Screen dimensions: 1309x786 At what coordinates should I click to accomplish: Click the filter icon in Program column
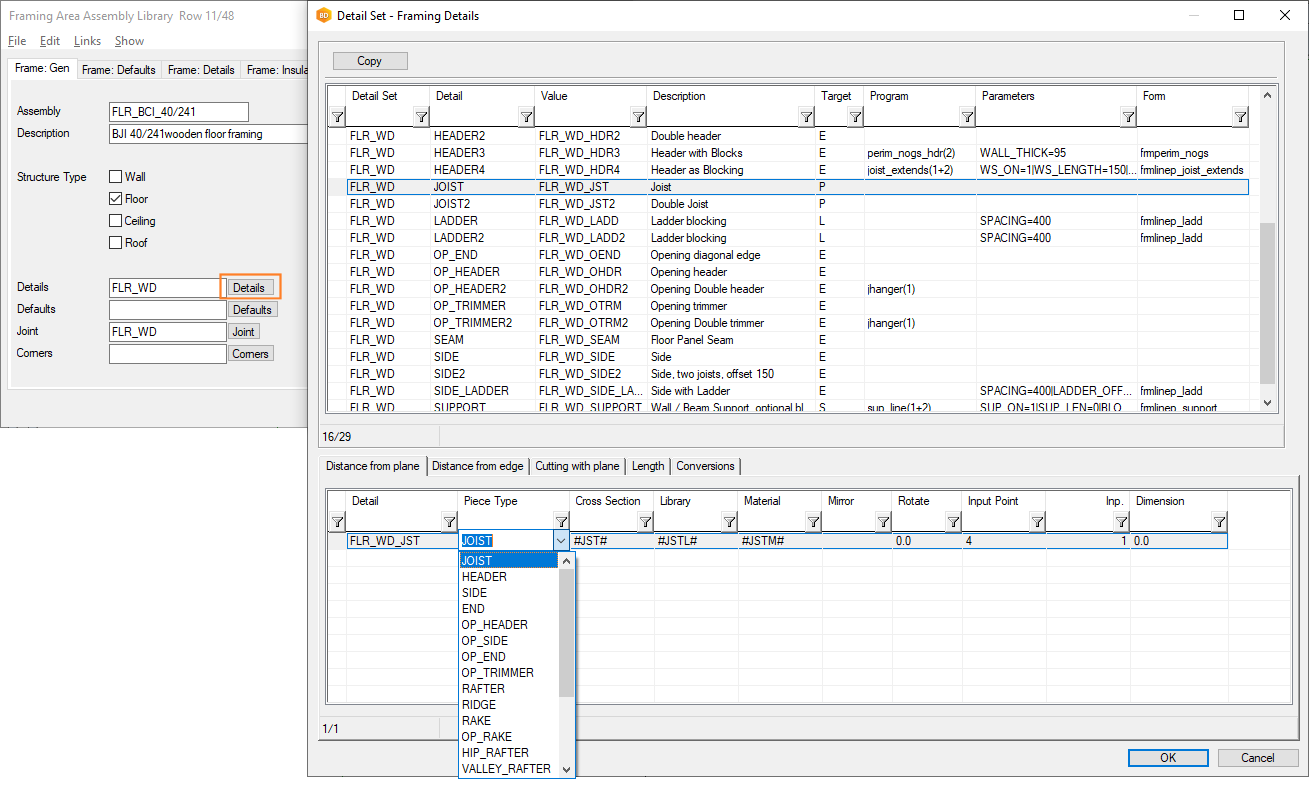click(x=967, y=117)
